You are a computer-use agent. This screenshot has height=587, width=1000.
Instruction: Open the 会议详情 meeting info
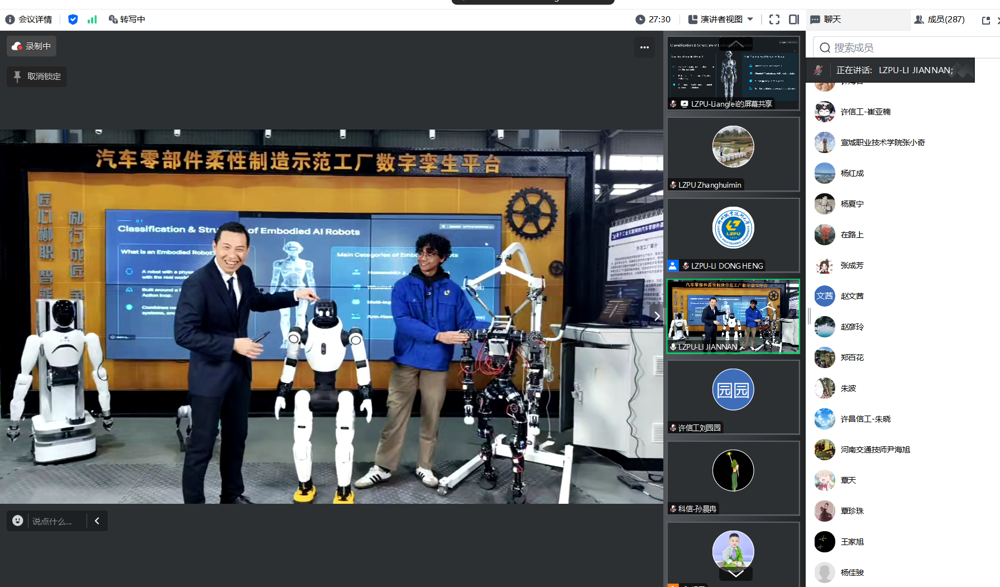click(x=29, y=19)
